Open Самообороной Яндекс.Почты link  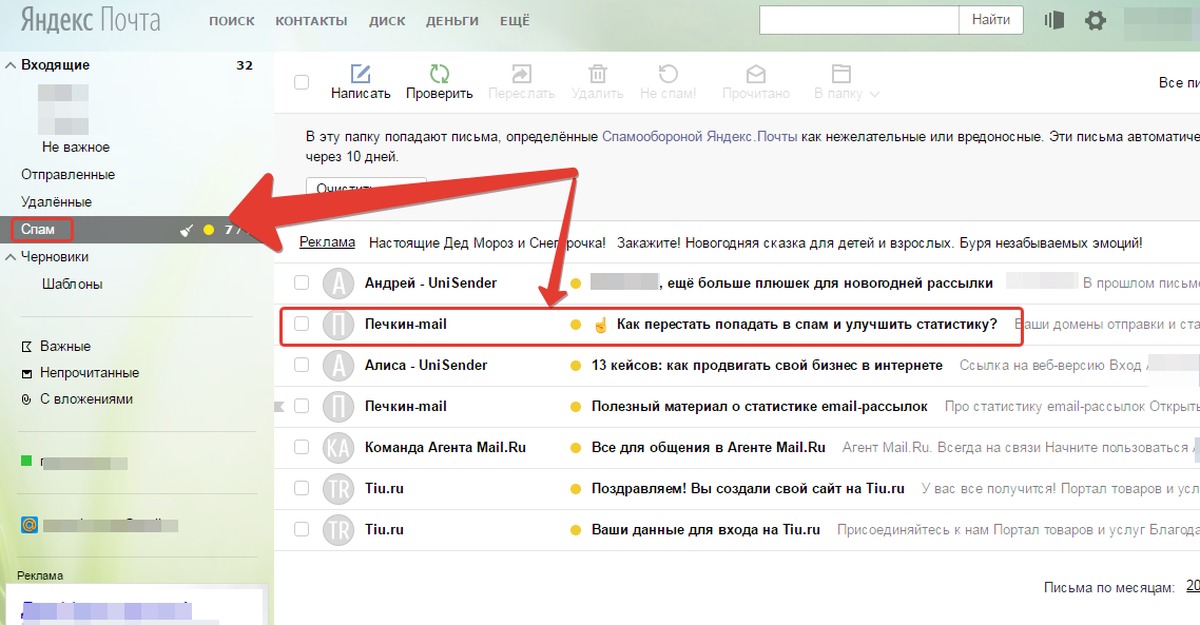[x=700, y=137]
